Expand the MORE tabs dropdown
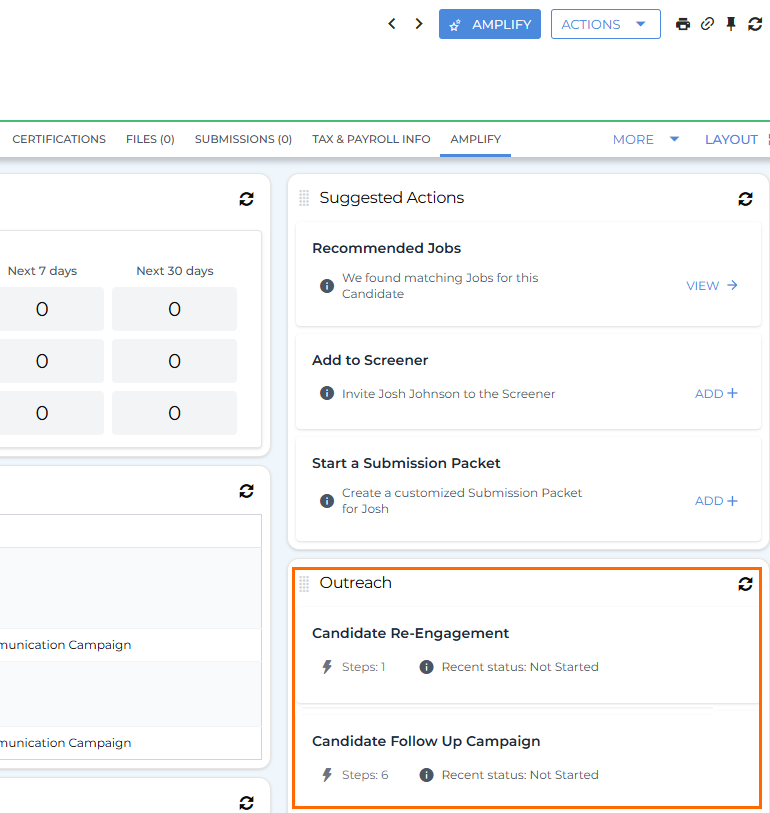The image size is (770, 813). click(x=646, y=139)
